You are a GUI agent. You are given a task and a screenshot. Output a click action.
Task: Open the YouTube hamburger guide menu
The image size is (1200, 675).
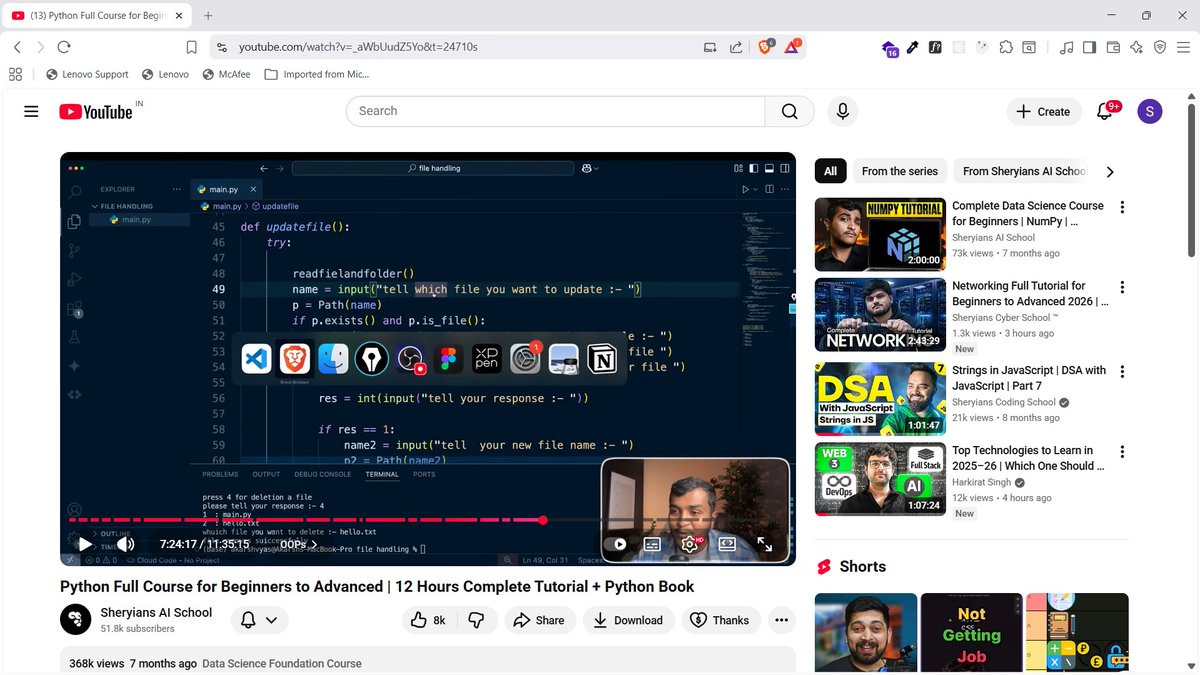click(31, 111)
